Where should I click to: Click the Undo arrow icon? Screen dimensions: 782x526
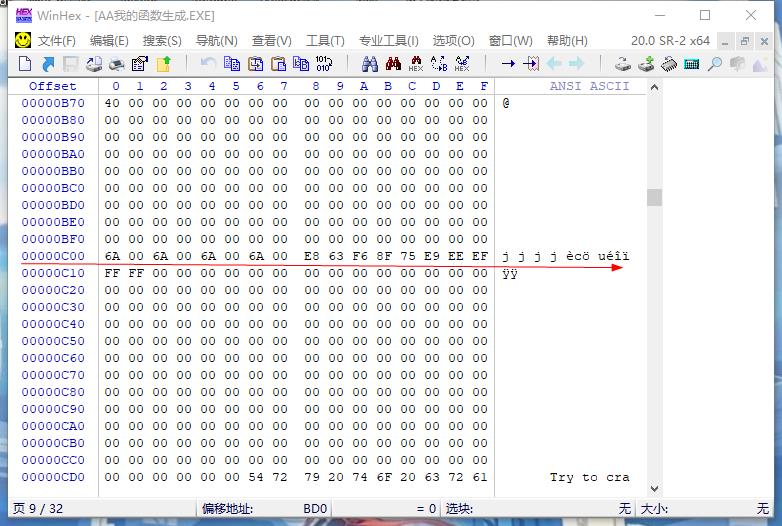(x=208, y=63)
